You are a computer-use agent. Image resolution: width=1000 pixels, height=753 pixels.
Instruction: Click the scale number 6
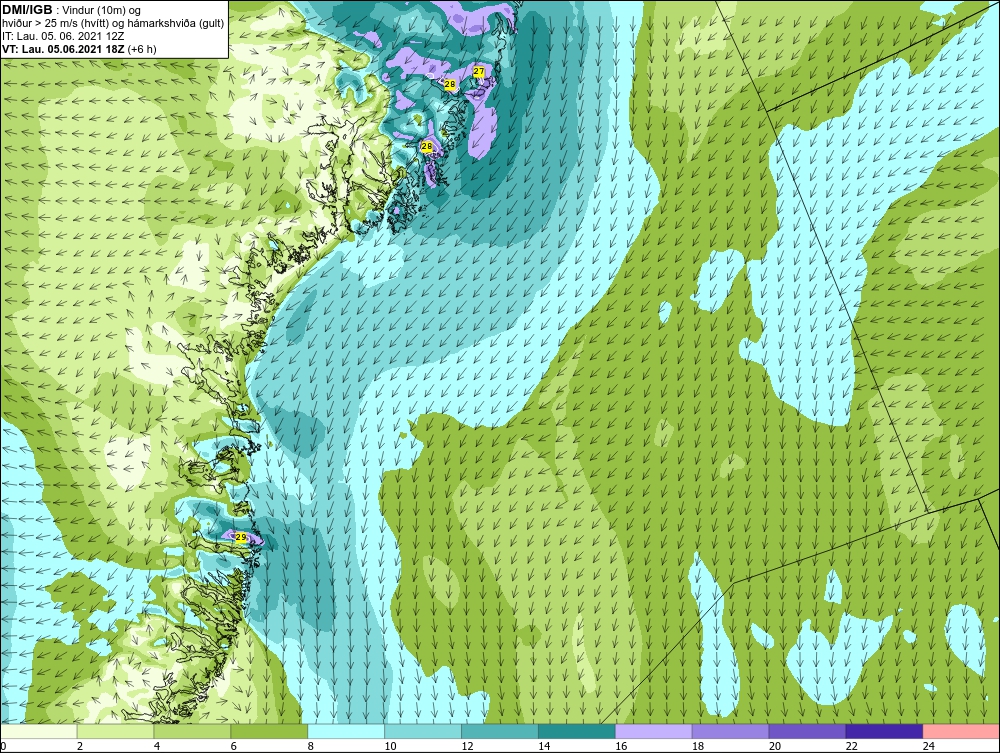click(233, 746)
